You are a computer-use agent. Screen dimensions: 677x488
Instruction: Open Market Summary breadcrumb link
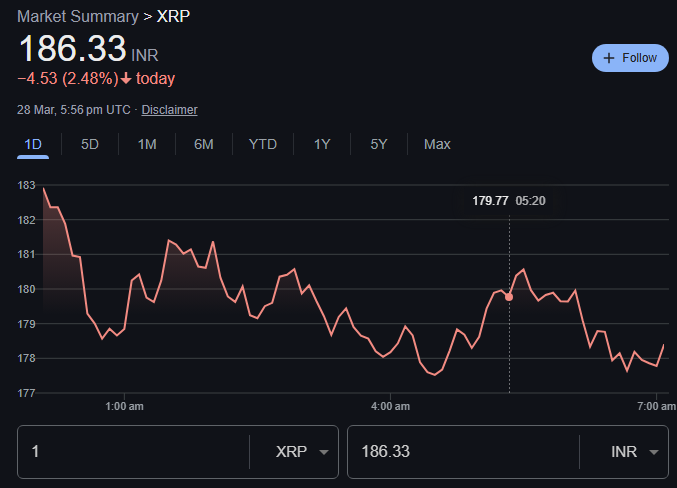click(x=78, y=16)
